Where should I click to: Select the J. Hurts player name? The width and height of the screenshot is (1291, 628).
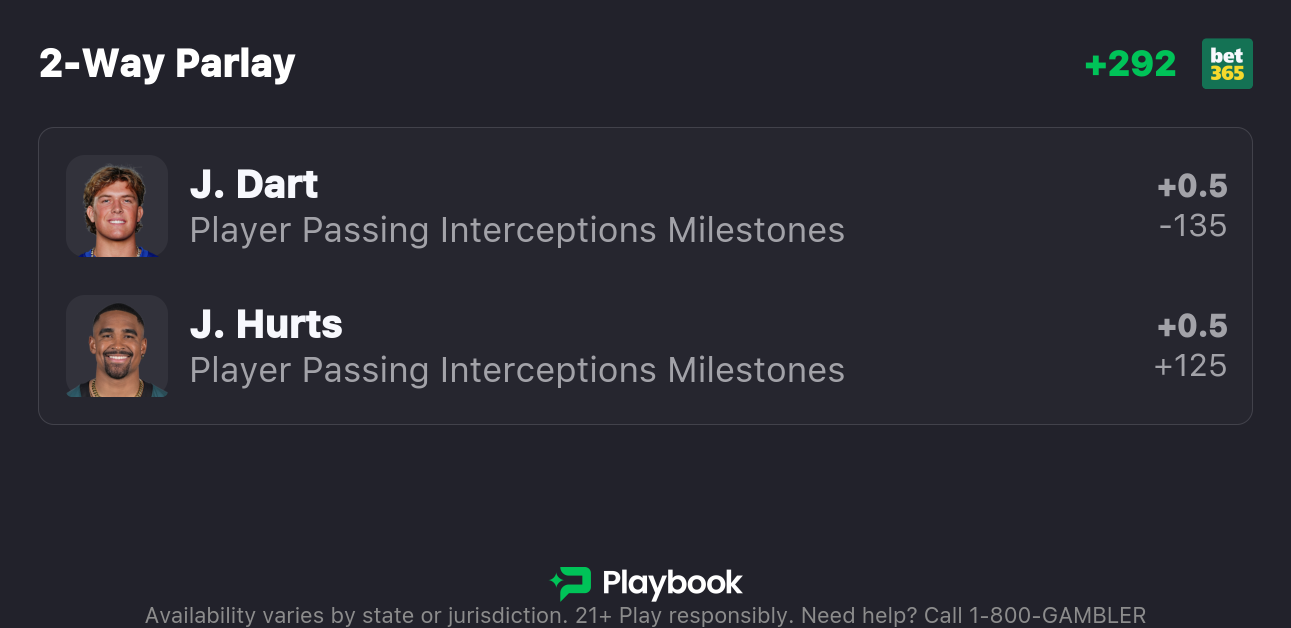pos(266,325)
